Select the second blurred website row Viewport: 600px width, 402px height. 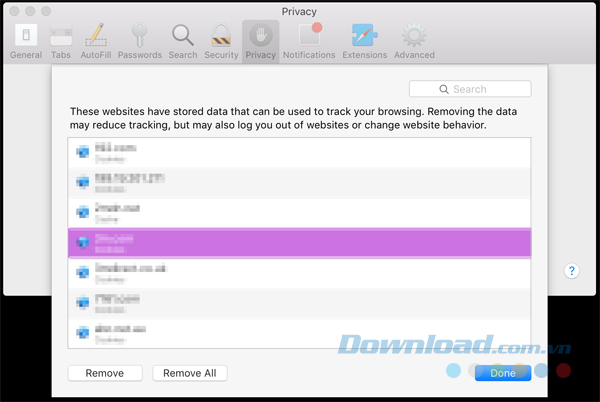click(299, 183)
